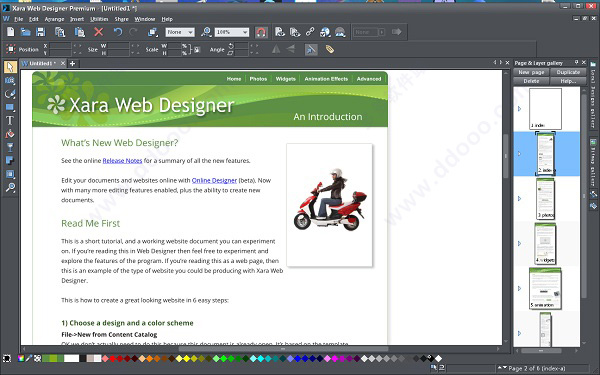
Task: Toggle the show bounds handles icon
Action: point(11,49)
